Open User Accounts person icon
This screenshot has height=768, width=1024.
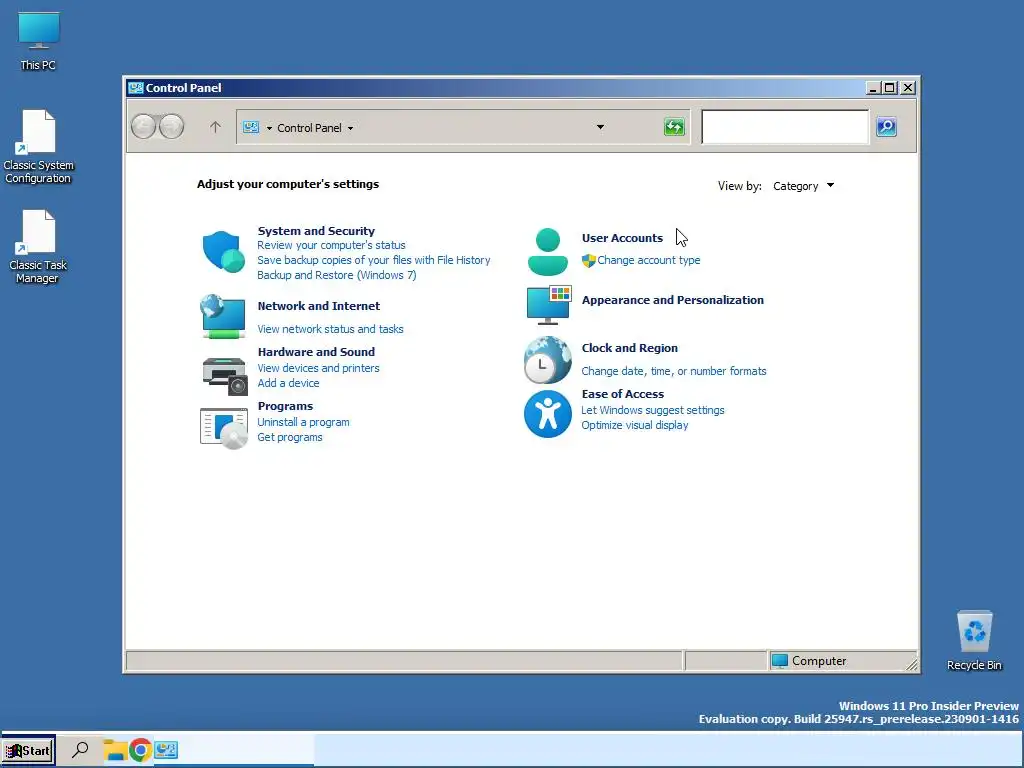click(x=547, y=251)
